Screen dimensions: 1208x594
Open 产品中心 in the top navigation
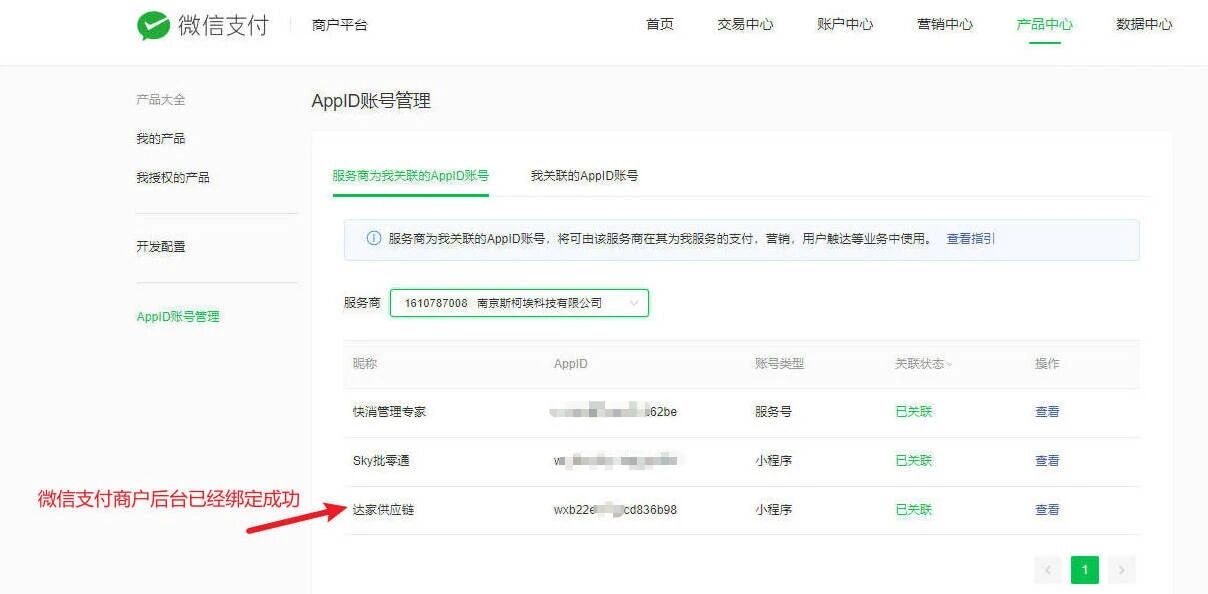[x=1045, y=24]
